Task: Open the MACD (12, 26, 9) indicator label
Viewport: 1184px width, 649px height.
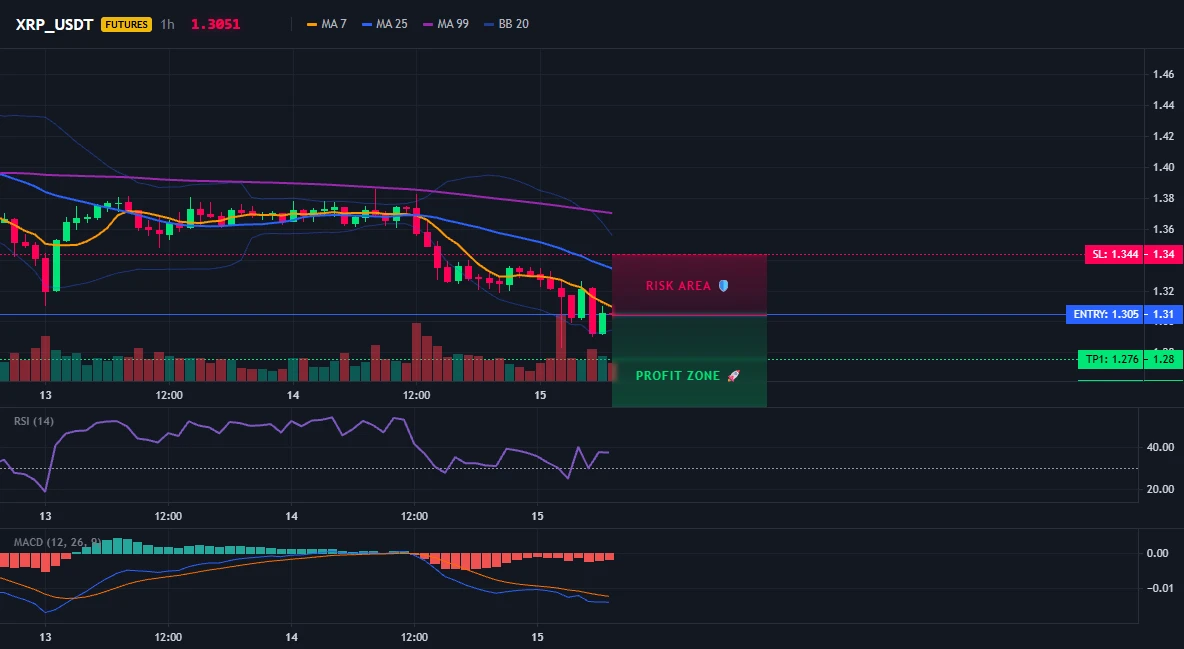Action: (x=57, y=542)
